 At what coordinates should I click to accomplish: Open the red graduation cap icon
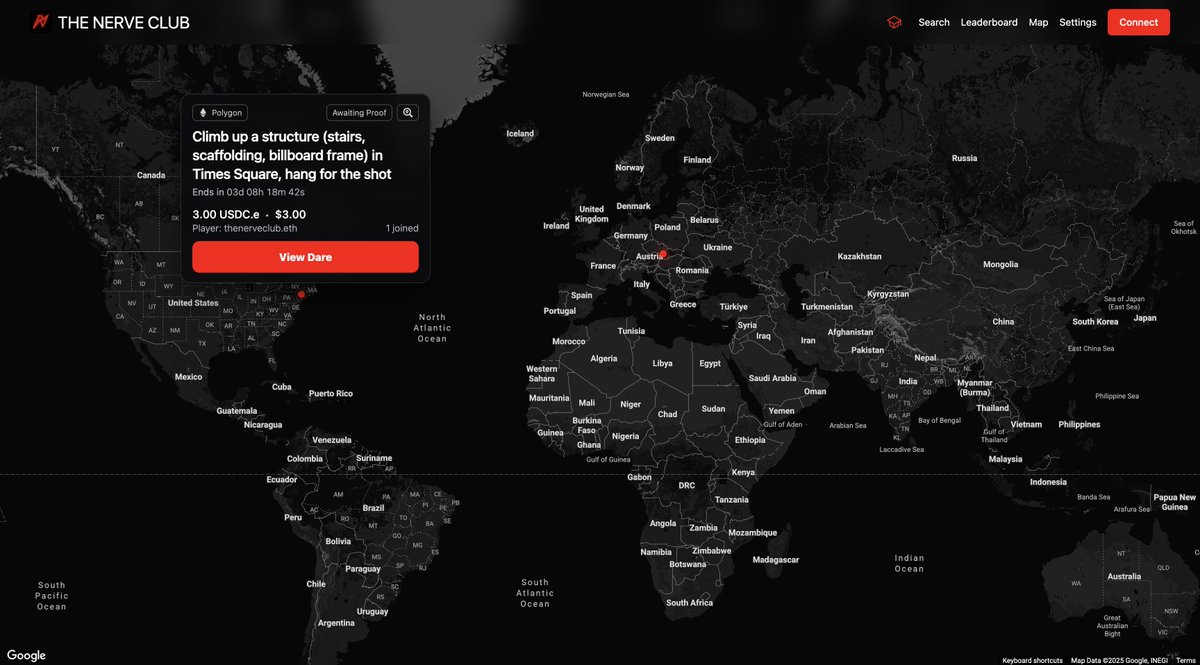[x=894, y=22]
